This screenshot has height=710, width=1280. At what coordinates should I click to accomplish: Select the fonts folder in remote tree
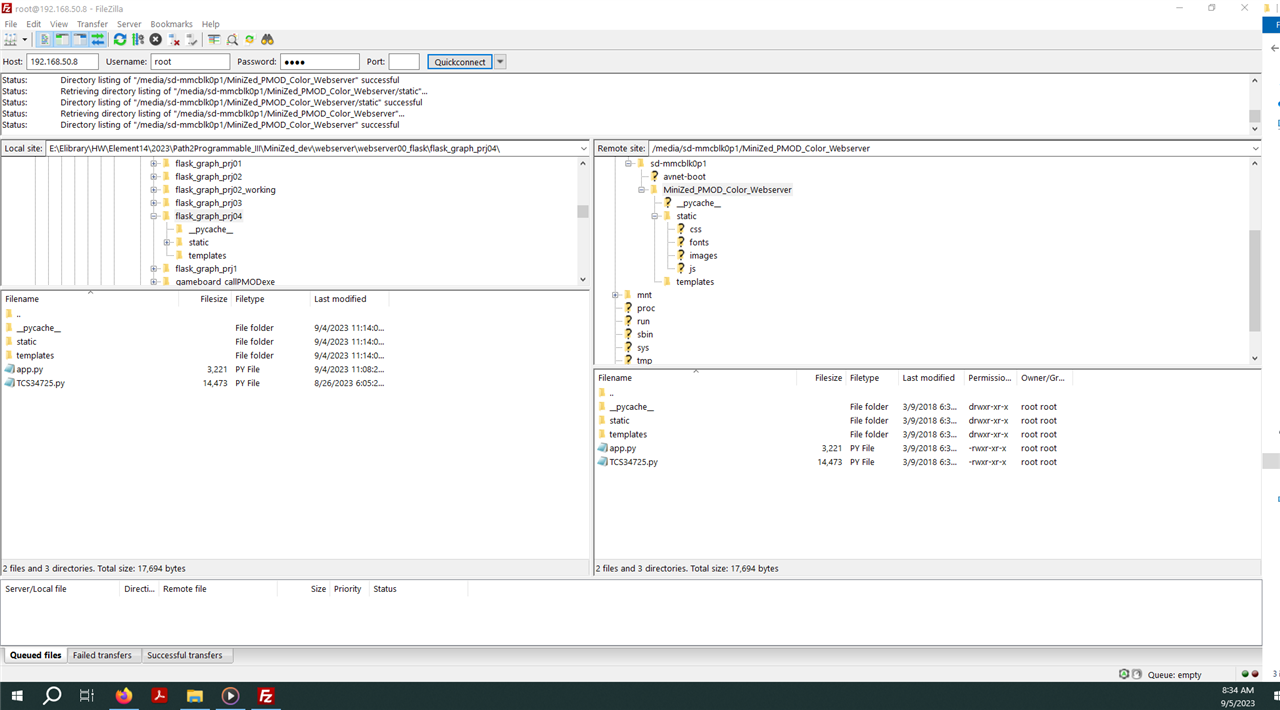pyautogui.click(x=699, y=242)
